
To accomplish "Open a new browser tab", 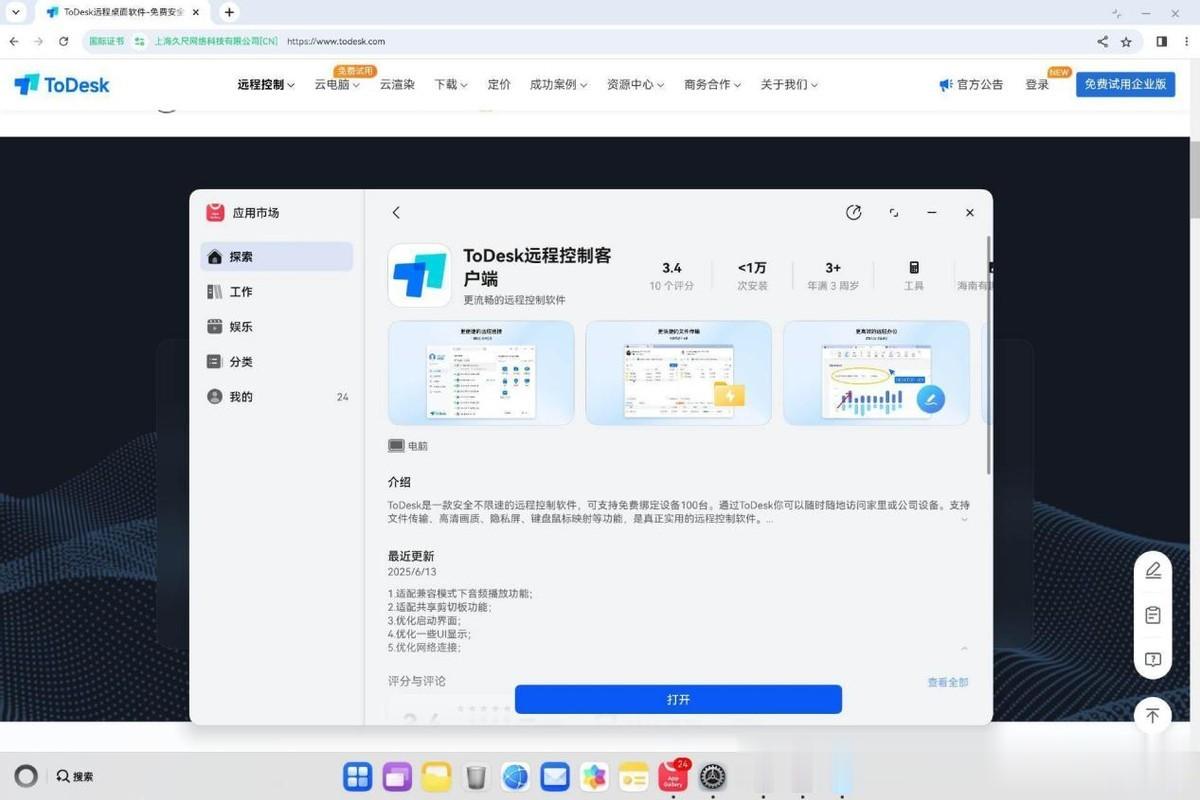I will [229, 12].
